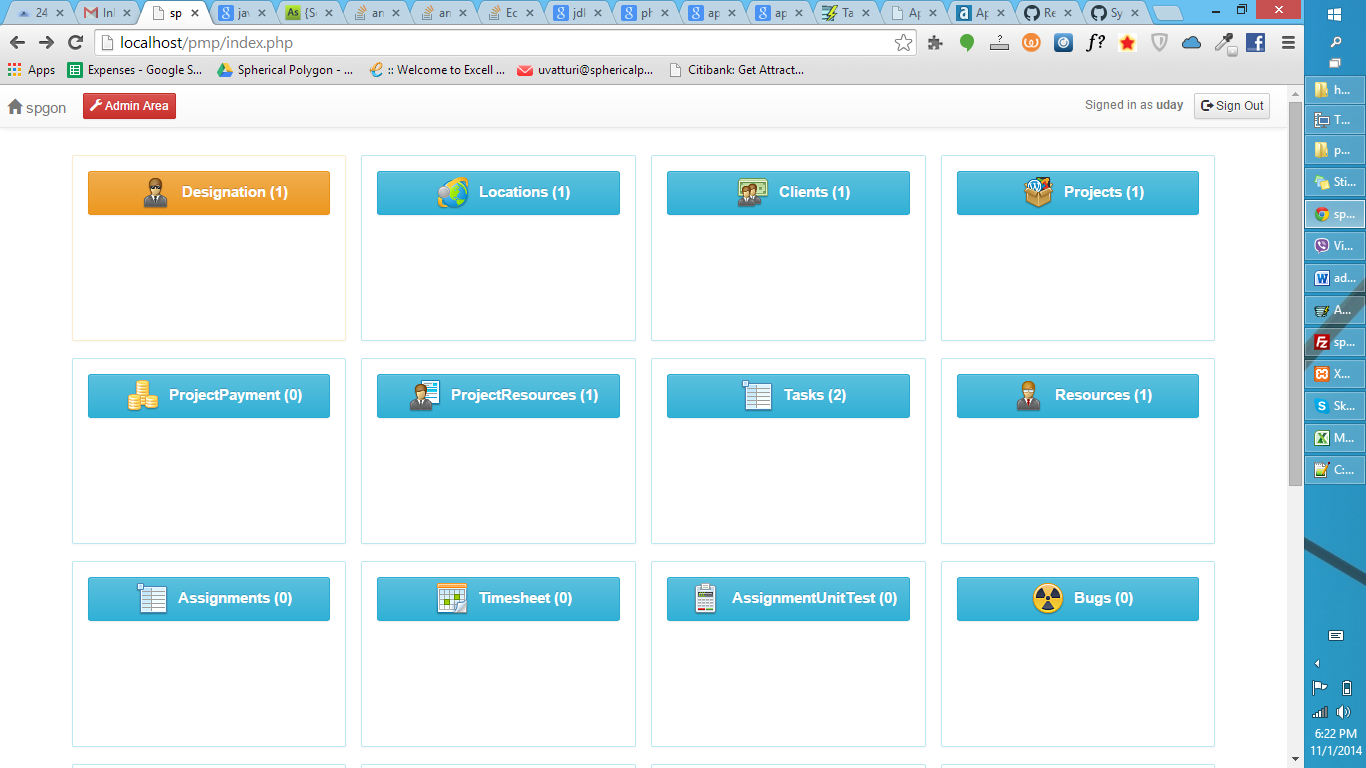Click the Admin Area button
This screenshot has height=768, width=1366.
tap(129, 106)
